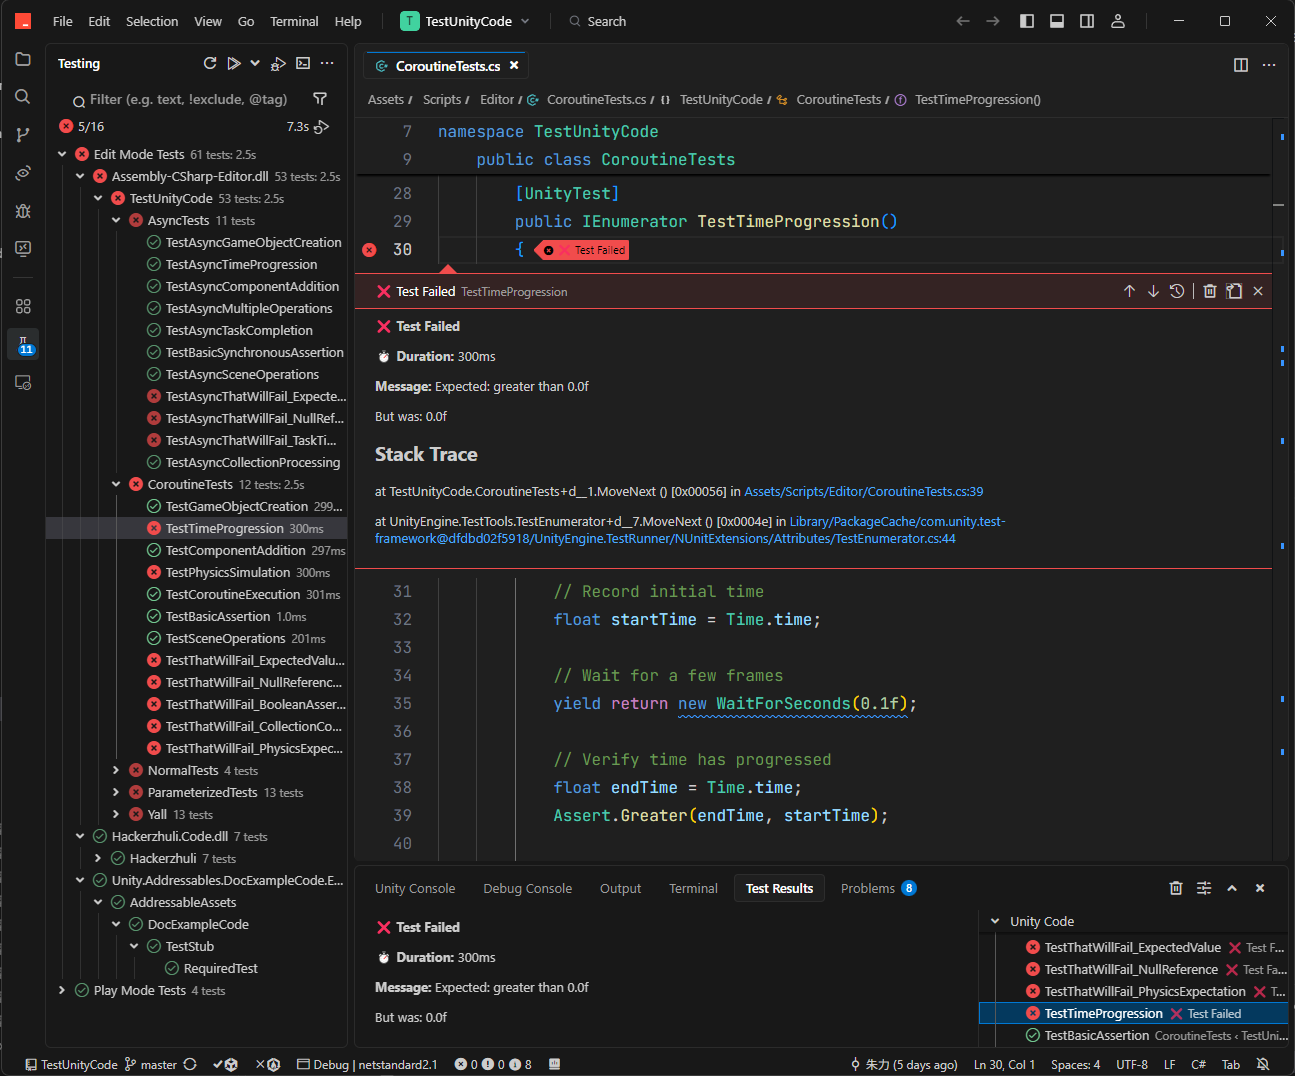1295x1076 pixels.
Task: Open Testing panel more actions ellipsis
Action: (x=327, y=63)
